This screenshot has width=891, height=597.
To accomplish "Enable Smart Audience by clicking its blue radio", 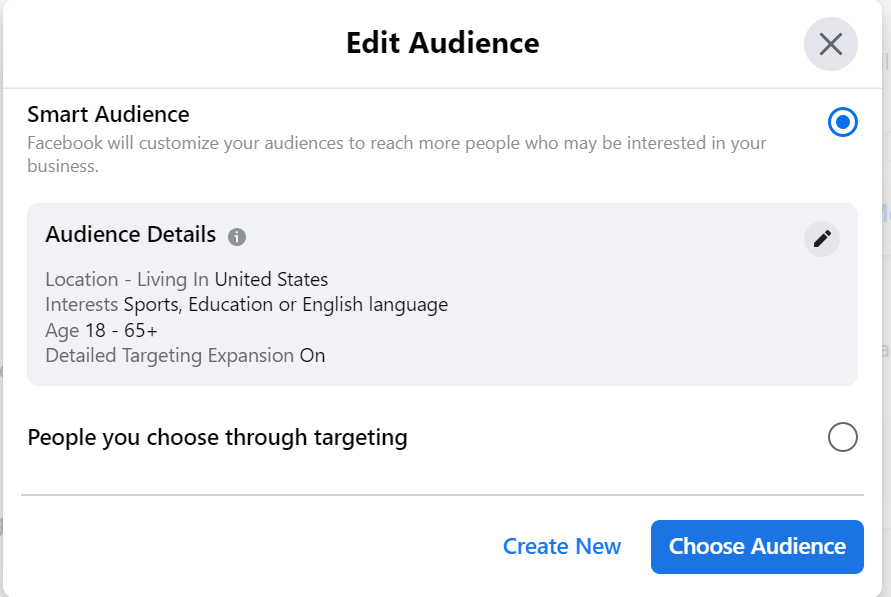I will point(843,121).
